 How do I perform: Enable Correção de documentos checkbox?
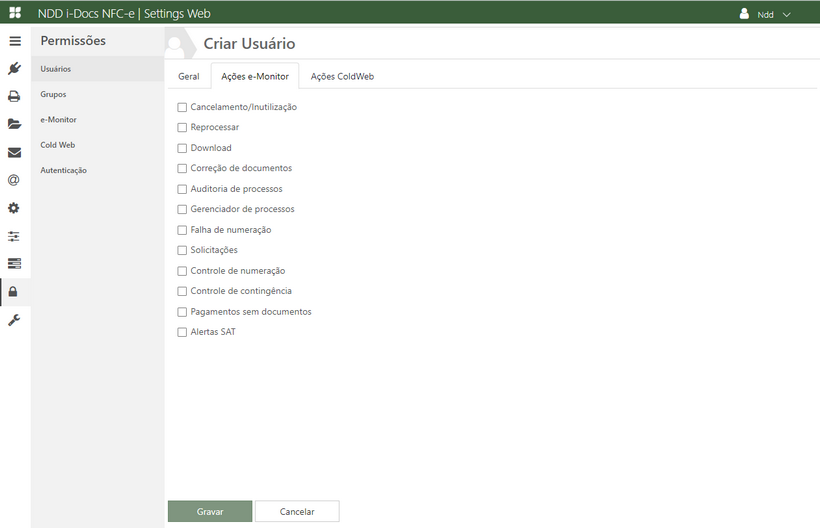click(x=182, y=168)
